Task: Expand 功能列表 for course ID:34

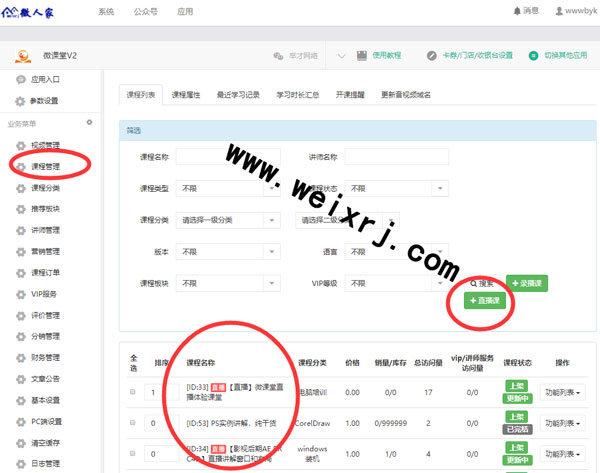Action: (x=562, y=454)
